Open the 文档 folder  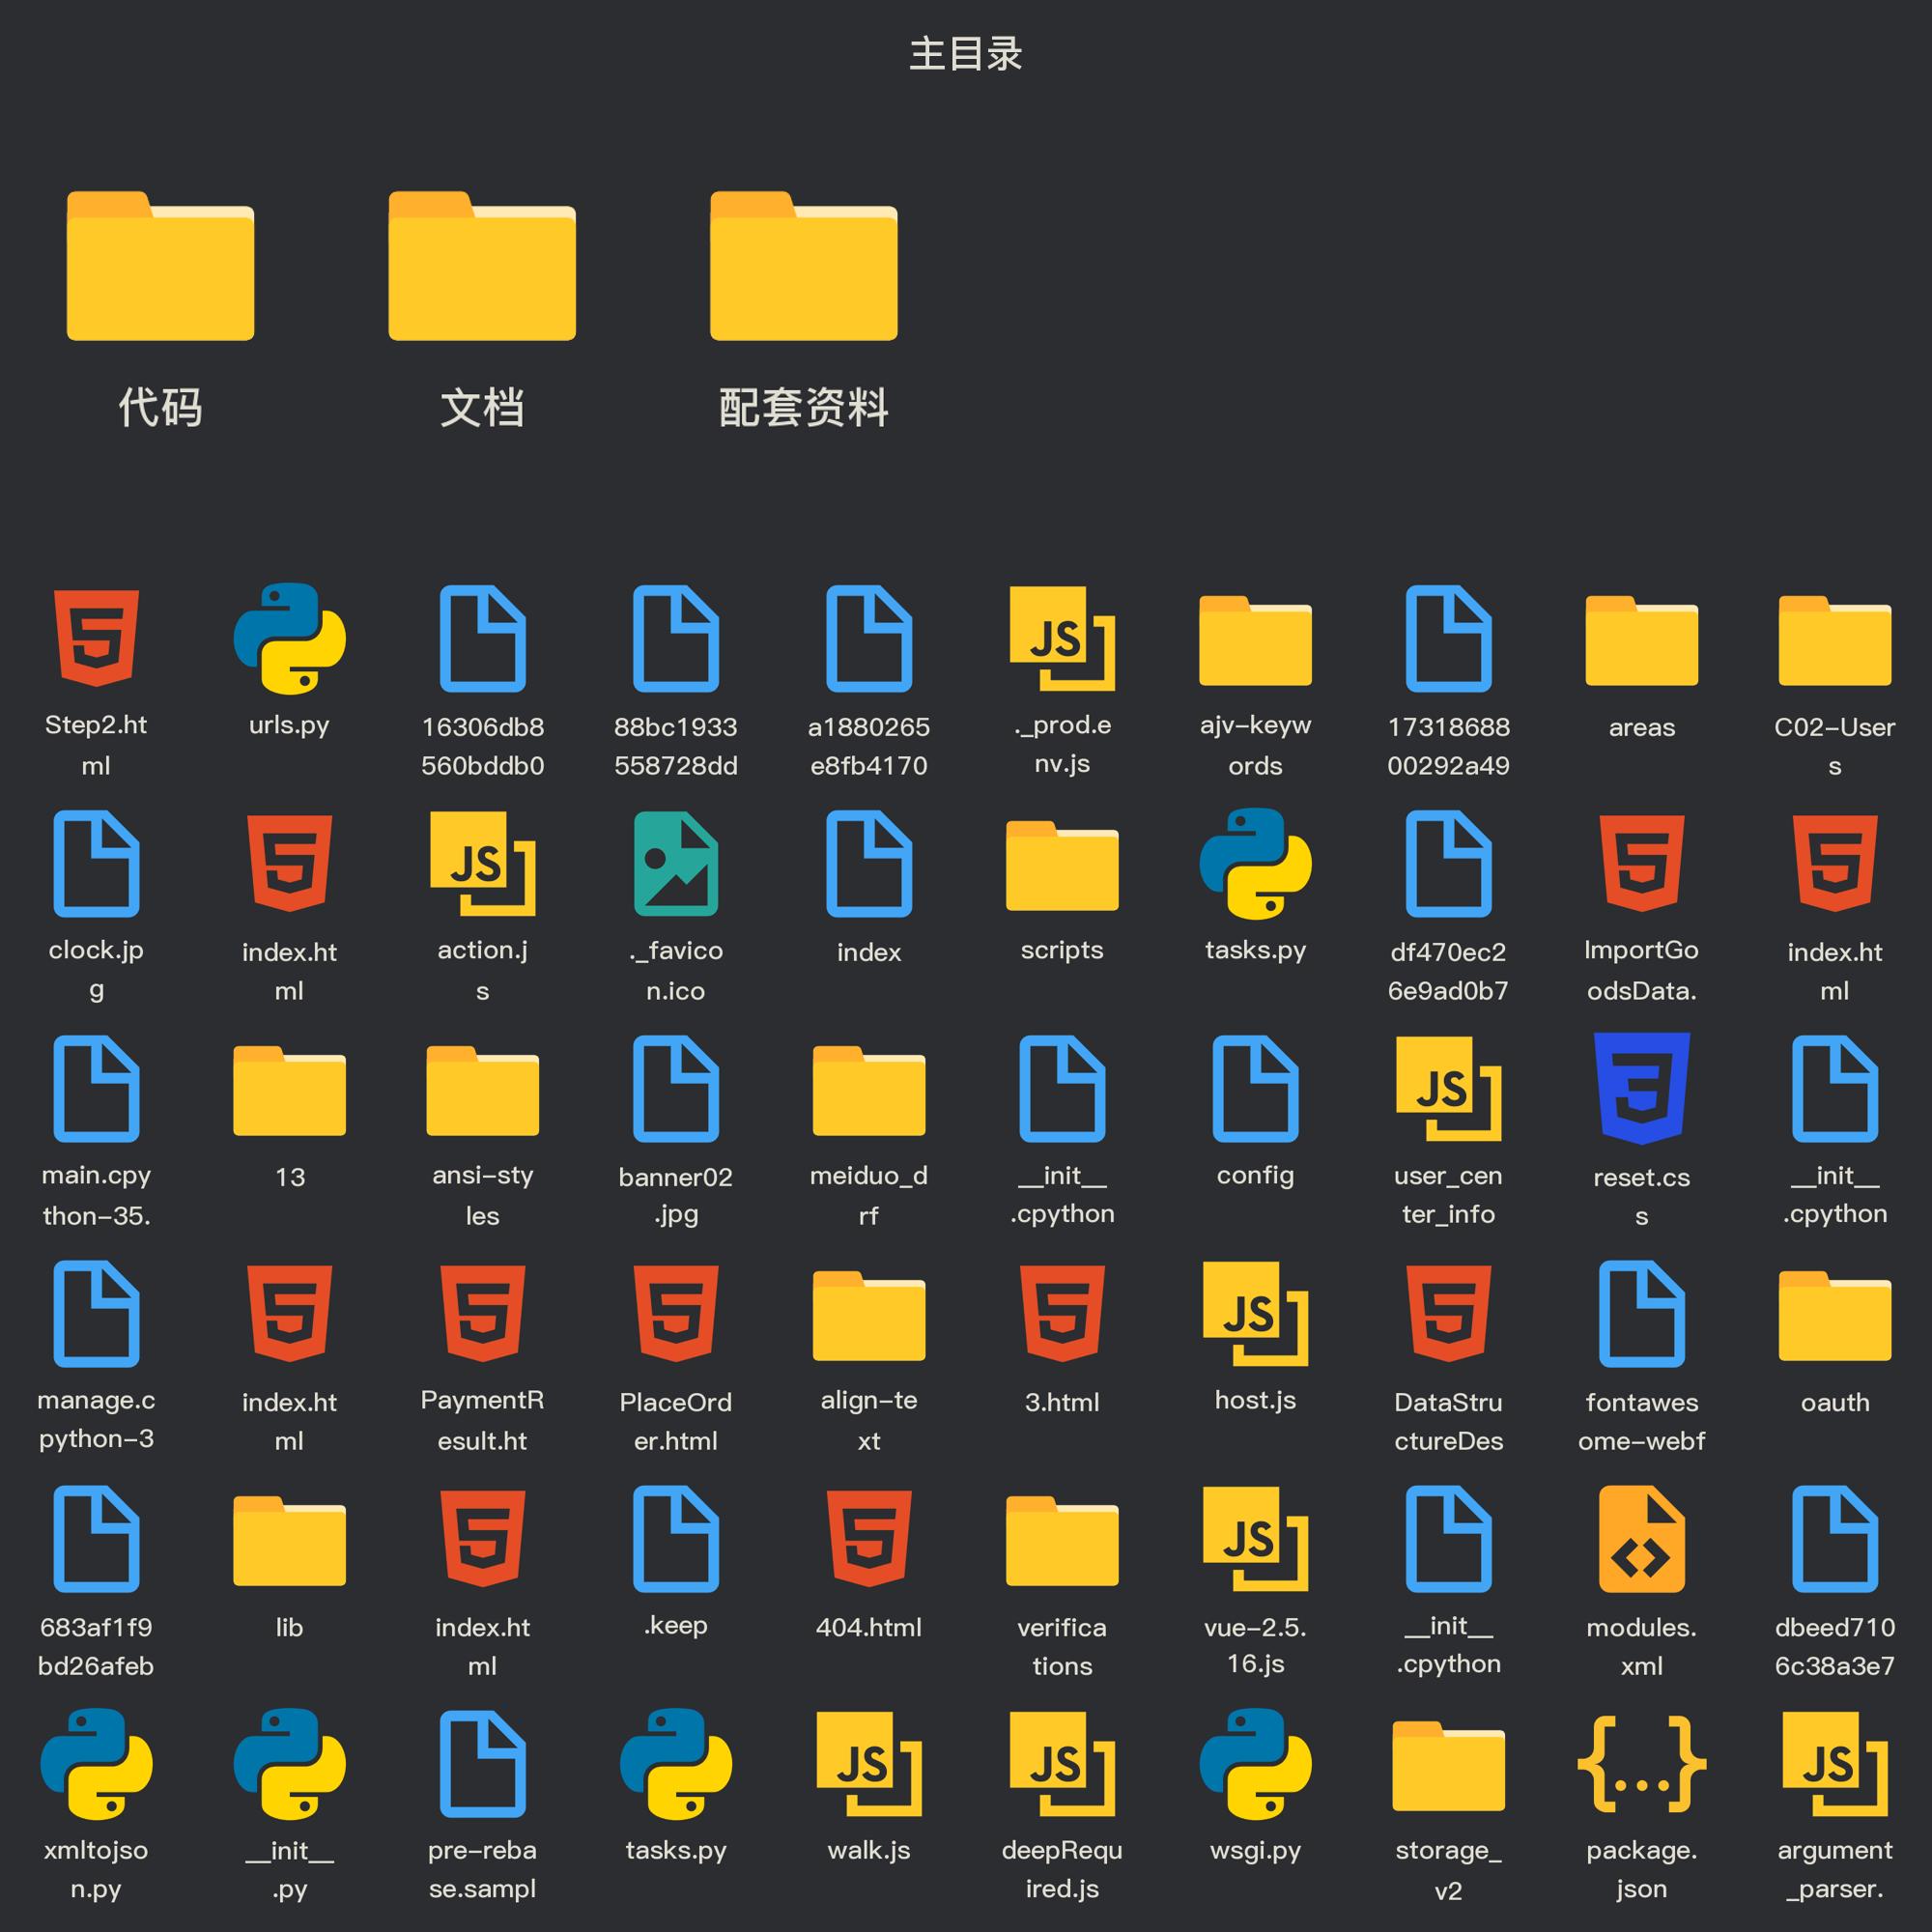482,266
